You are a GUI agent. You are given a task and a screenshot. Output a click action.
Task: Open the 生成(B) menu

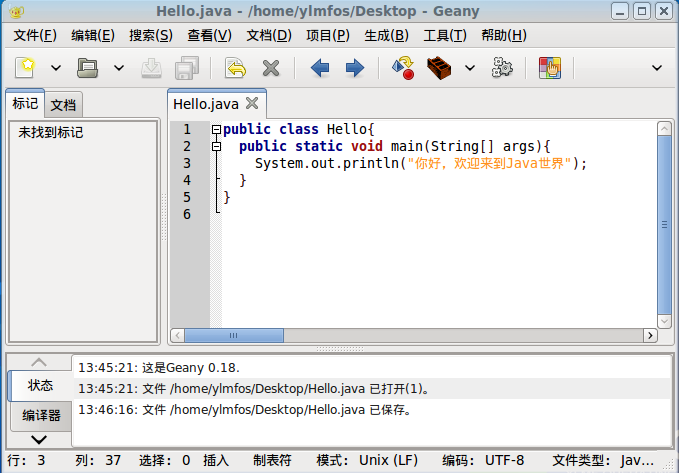pos(386,35)
